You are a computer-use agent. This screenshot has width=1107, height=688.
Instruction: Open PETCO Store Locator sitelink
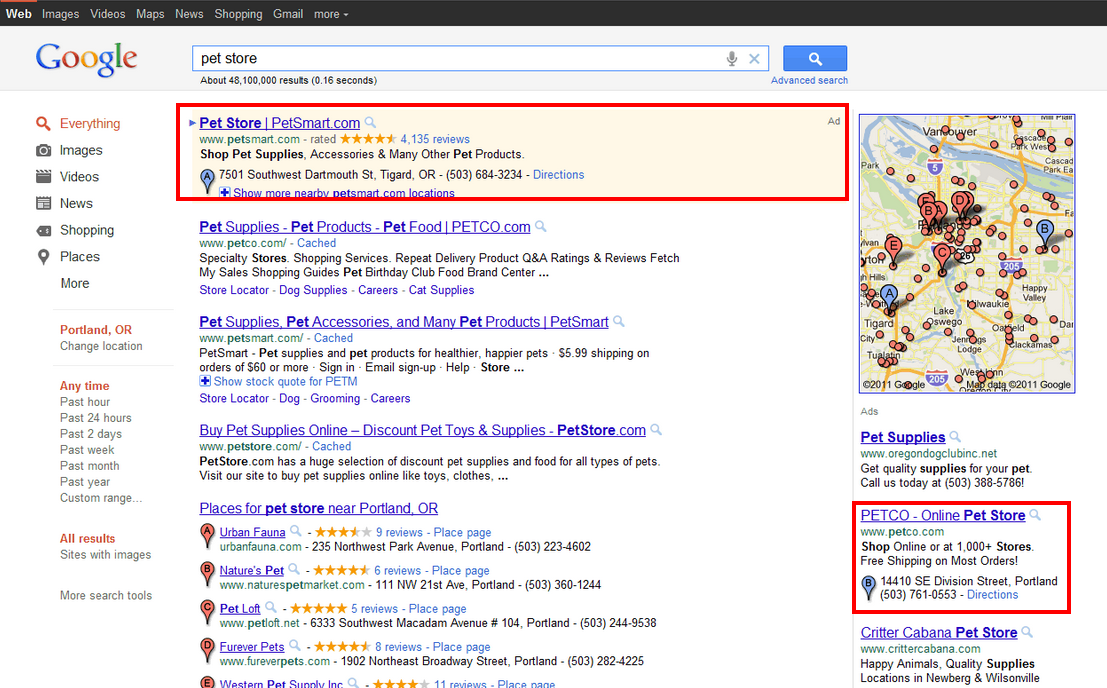pos(234,290)
